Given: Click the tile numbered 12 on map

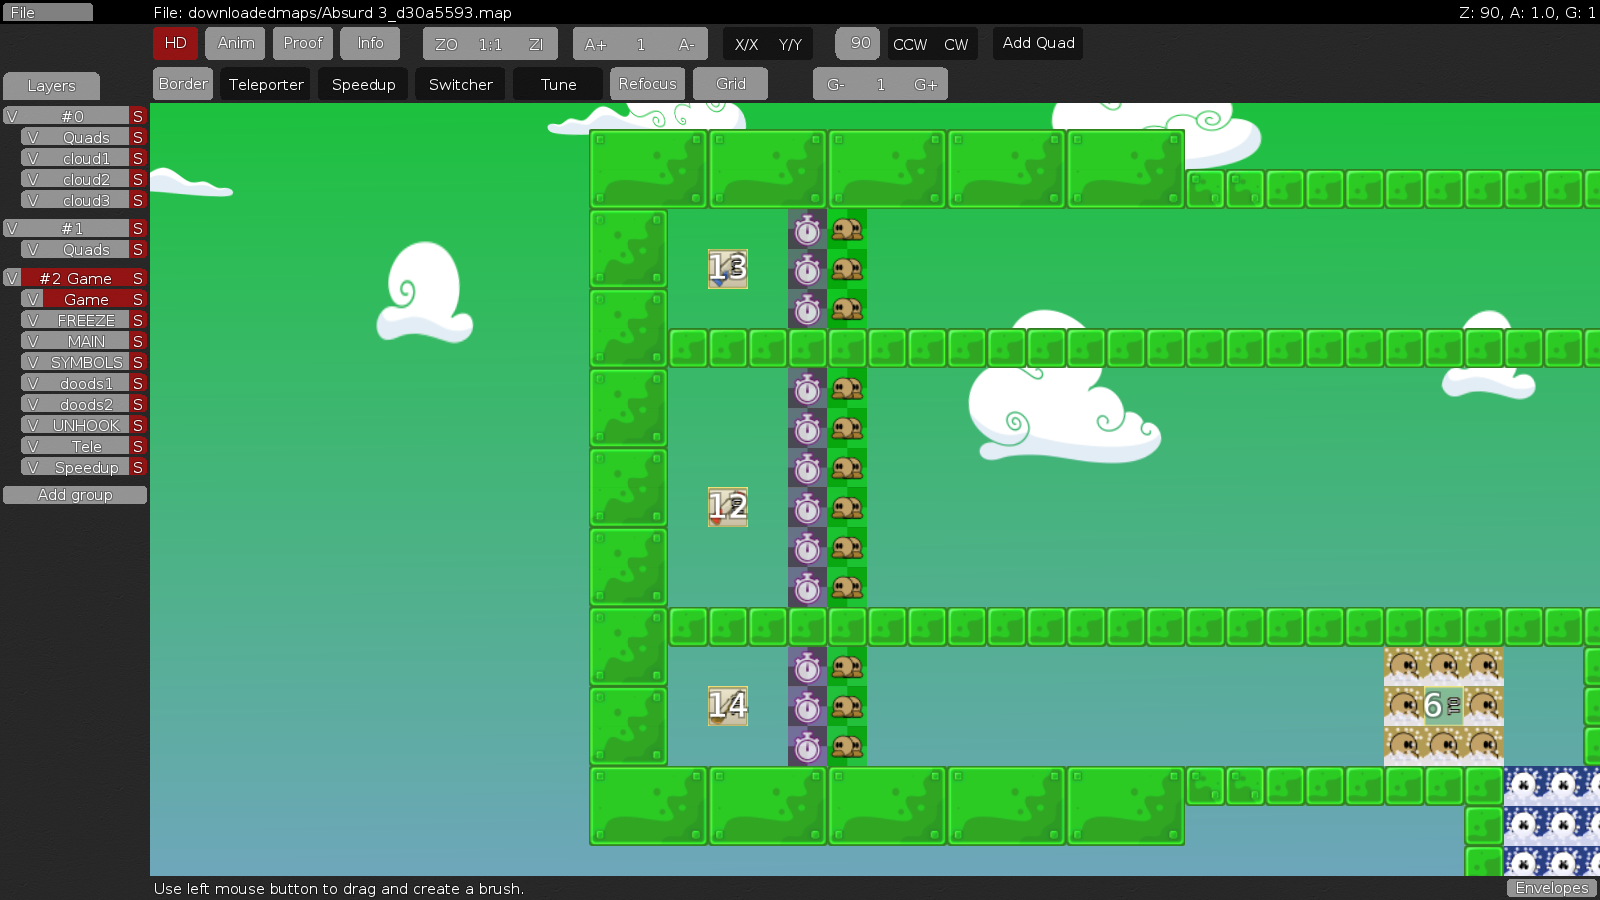Looking at the screenshot, I should tap(727, 507).
